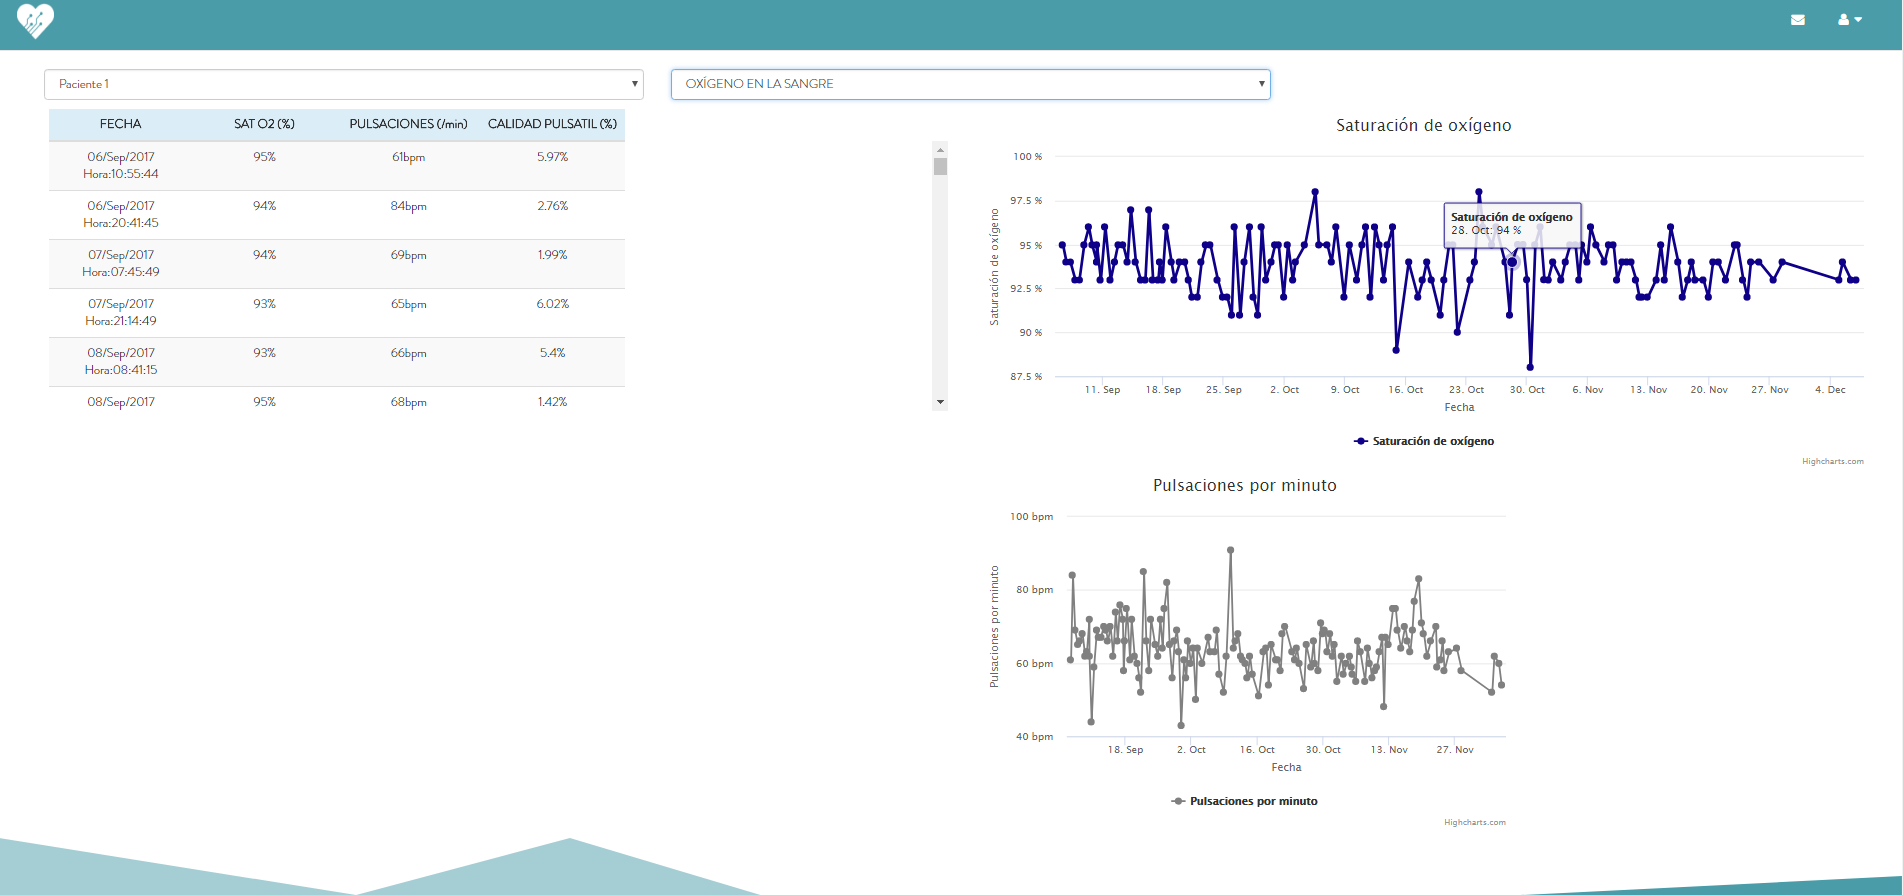Click the table scrollbar down arrow

pos(940,402)
